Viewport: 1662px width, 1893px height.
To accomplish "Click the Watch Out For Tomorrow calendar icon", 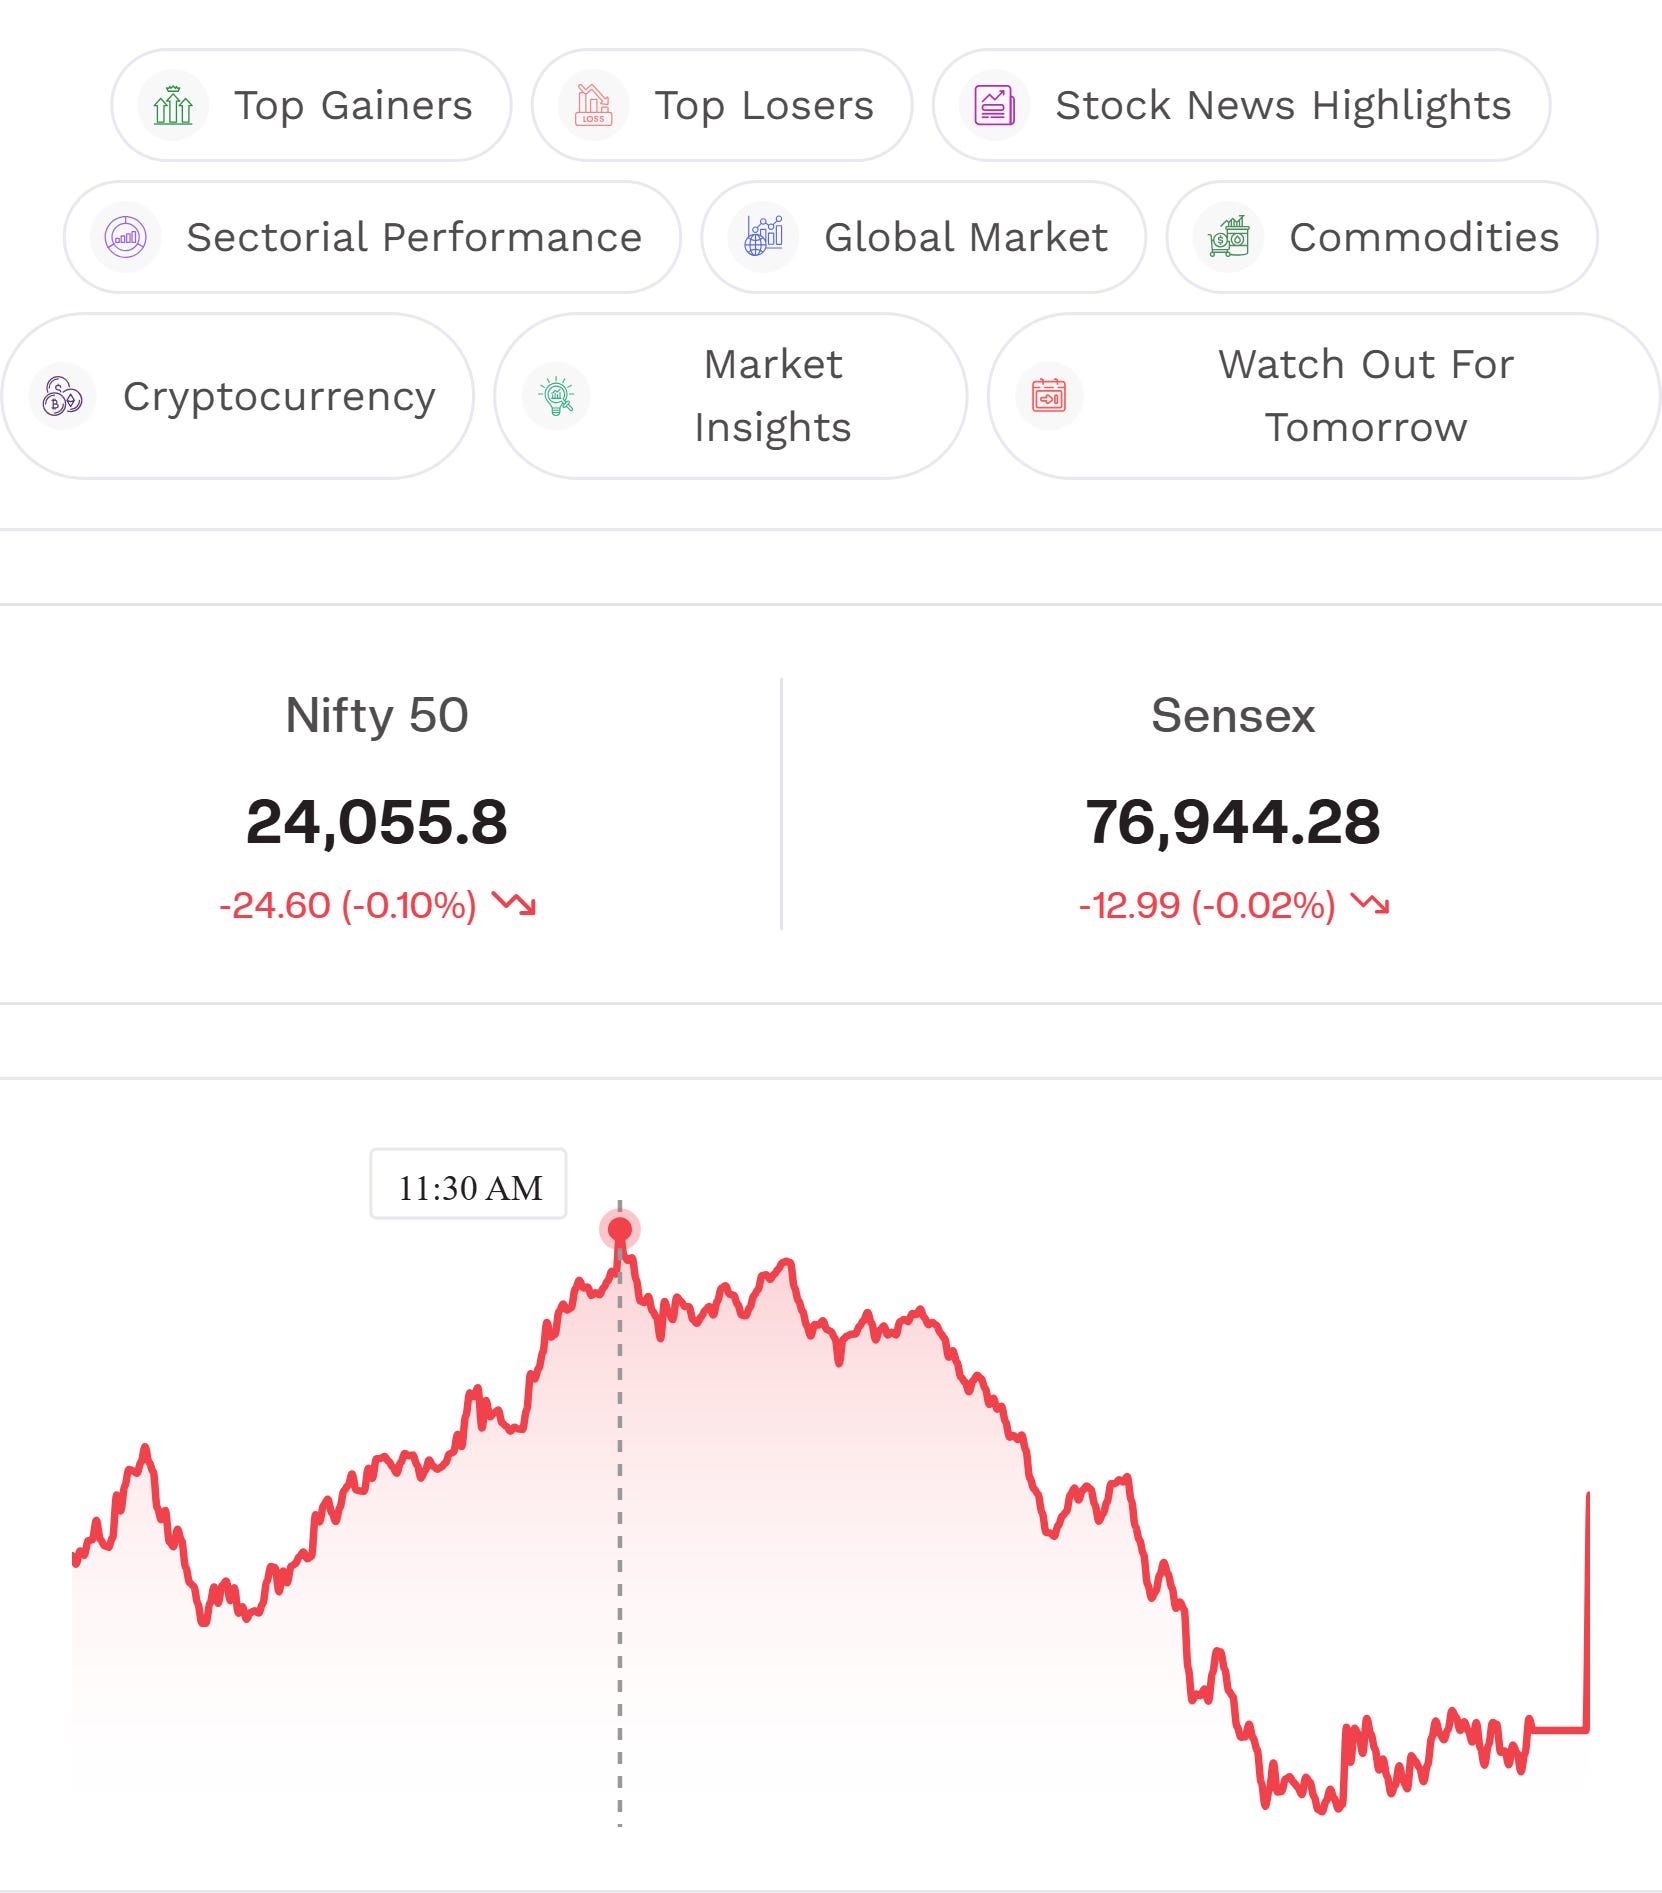I will coord(1049,396).
